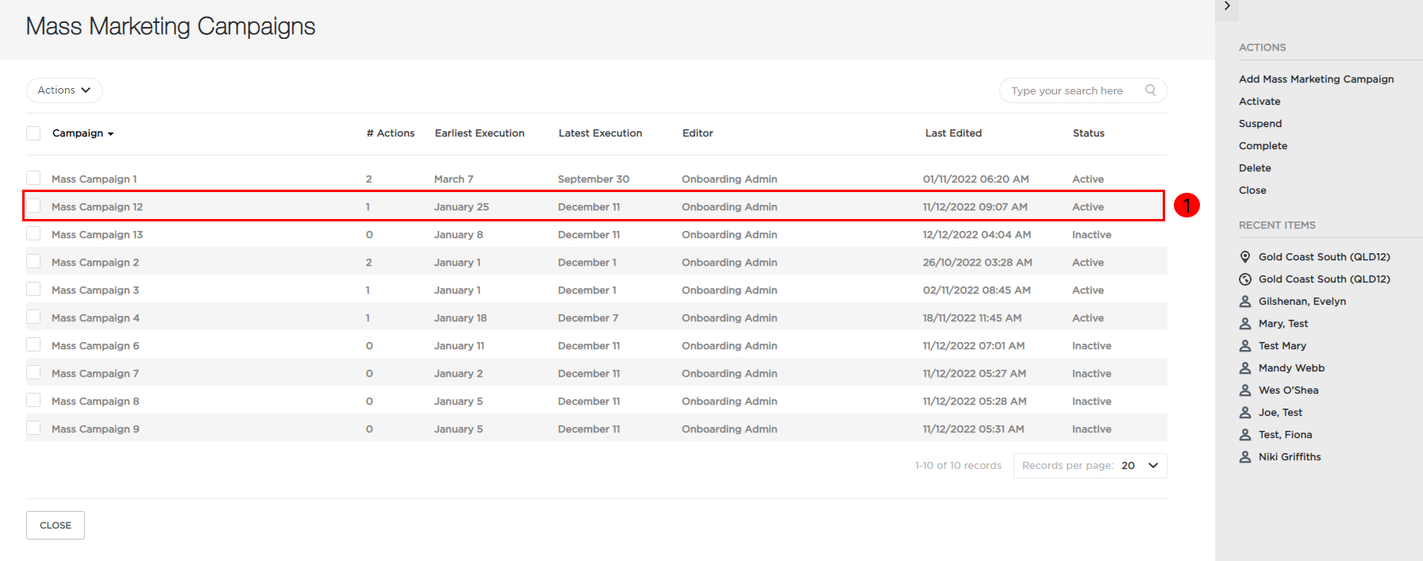Open the Mass Campaign 2 record
This screenshot has width=1423, height=561.
click(95, 262)
